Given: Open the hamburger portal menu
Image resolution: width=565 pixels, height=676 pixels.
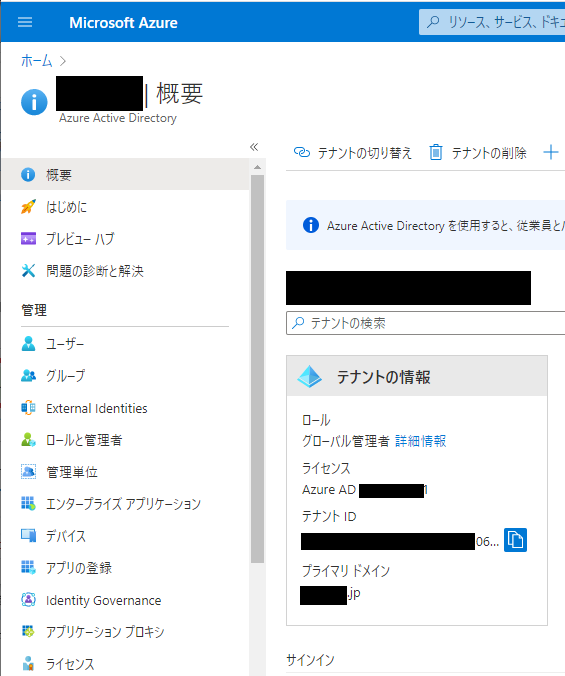Looking at the screenshot, I should pyautogui.click(x=25, y=22).
